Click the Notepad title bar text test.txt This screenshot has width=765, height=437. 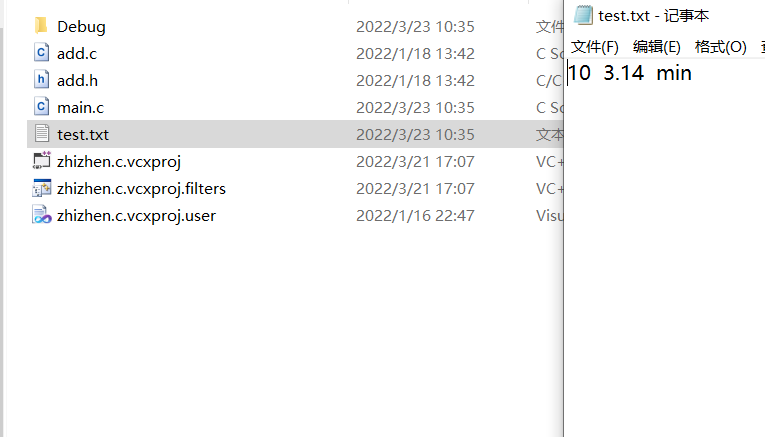[624, 16]
